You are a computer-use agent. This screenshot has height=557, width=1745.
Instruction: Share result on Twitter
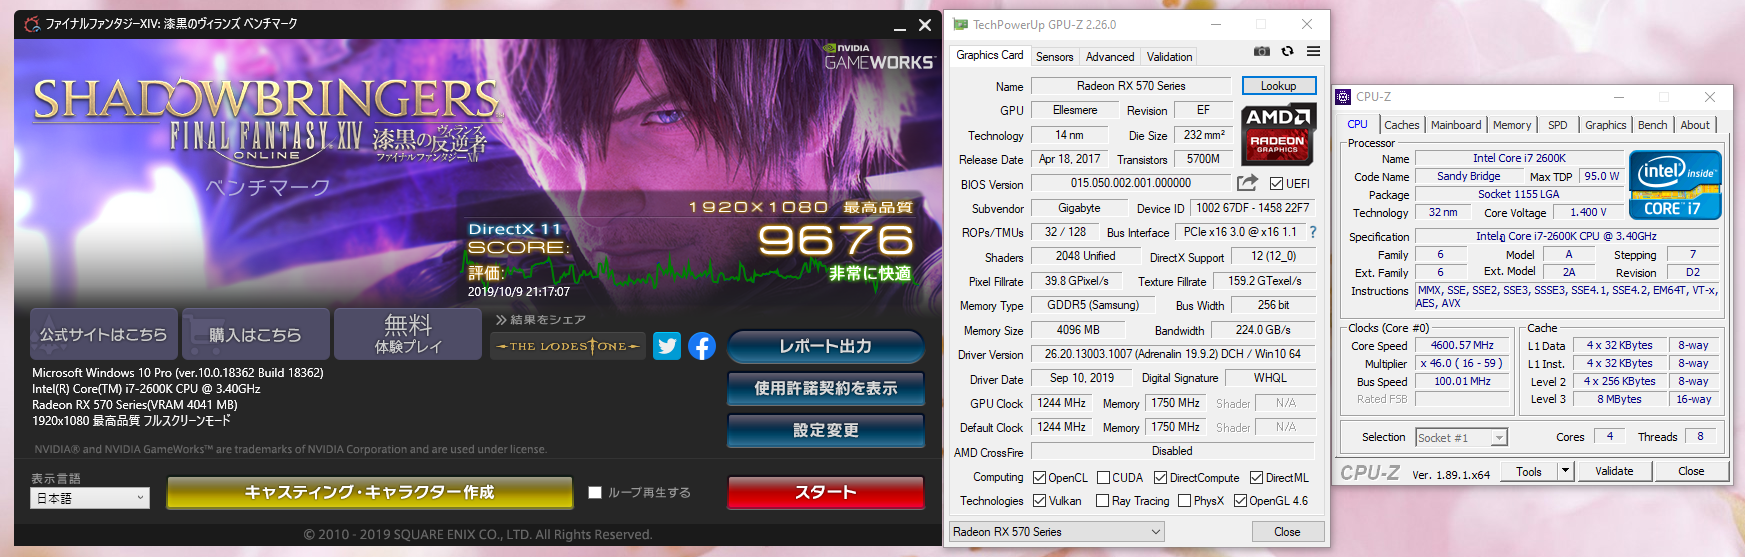667,346
